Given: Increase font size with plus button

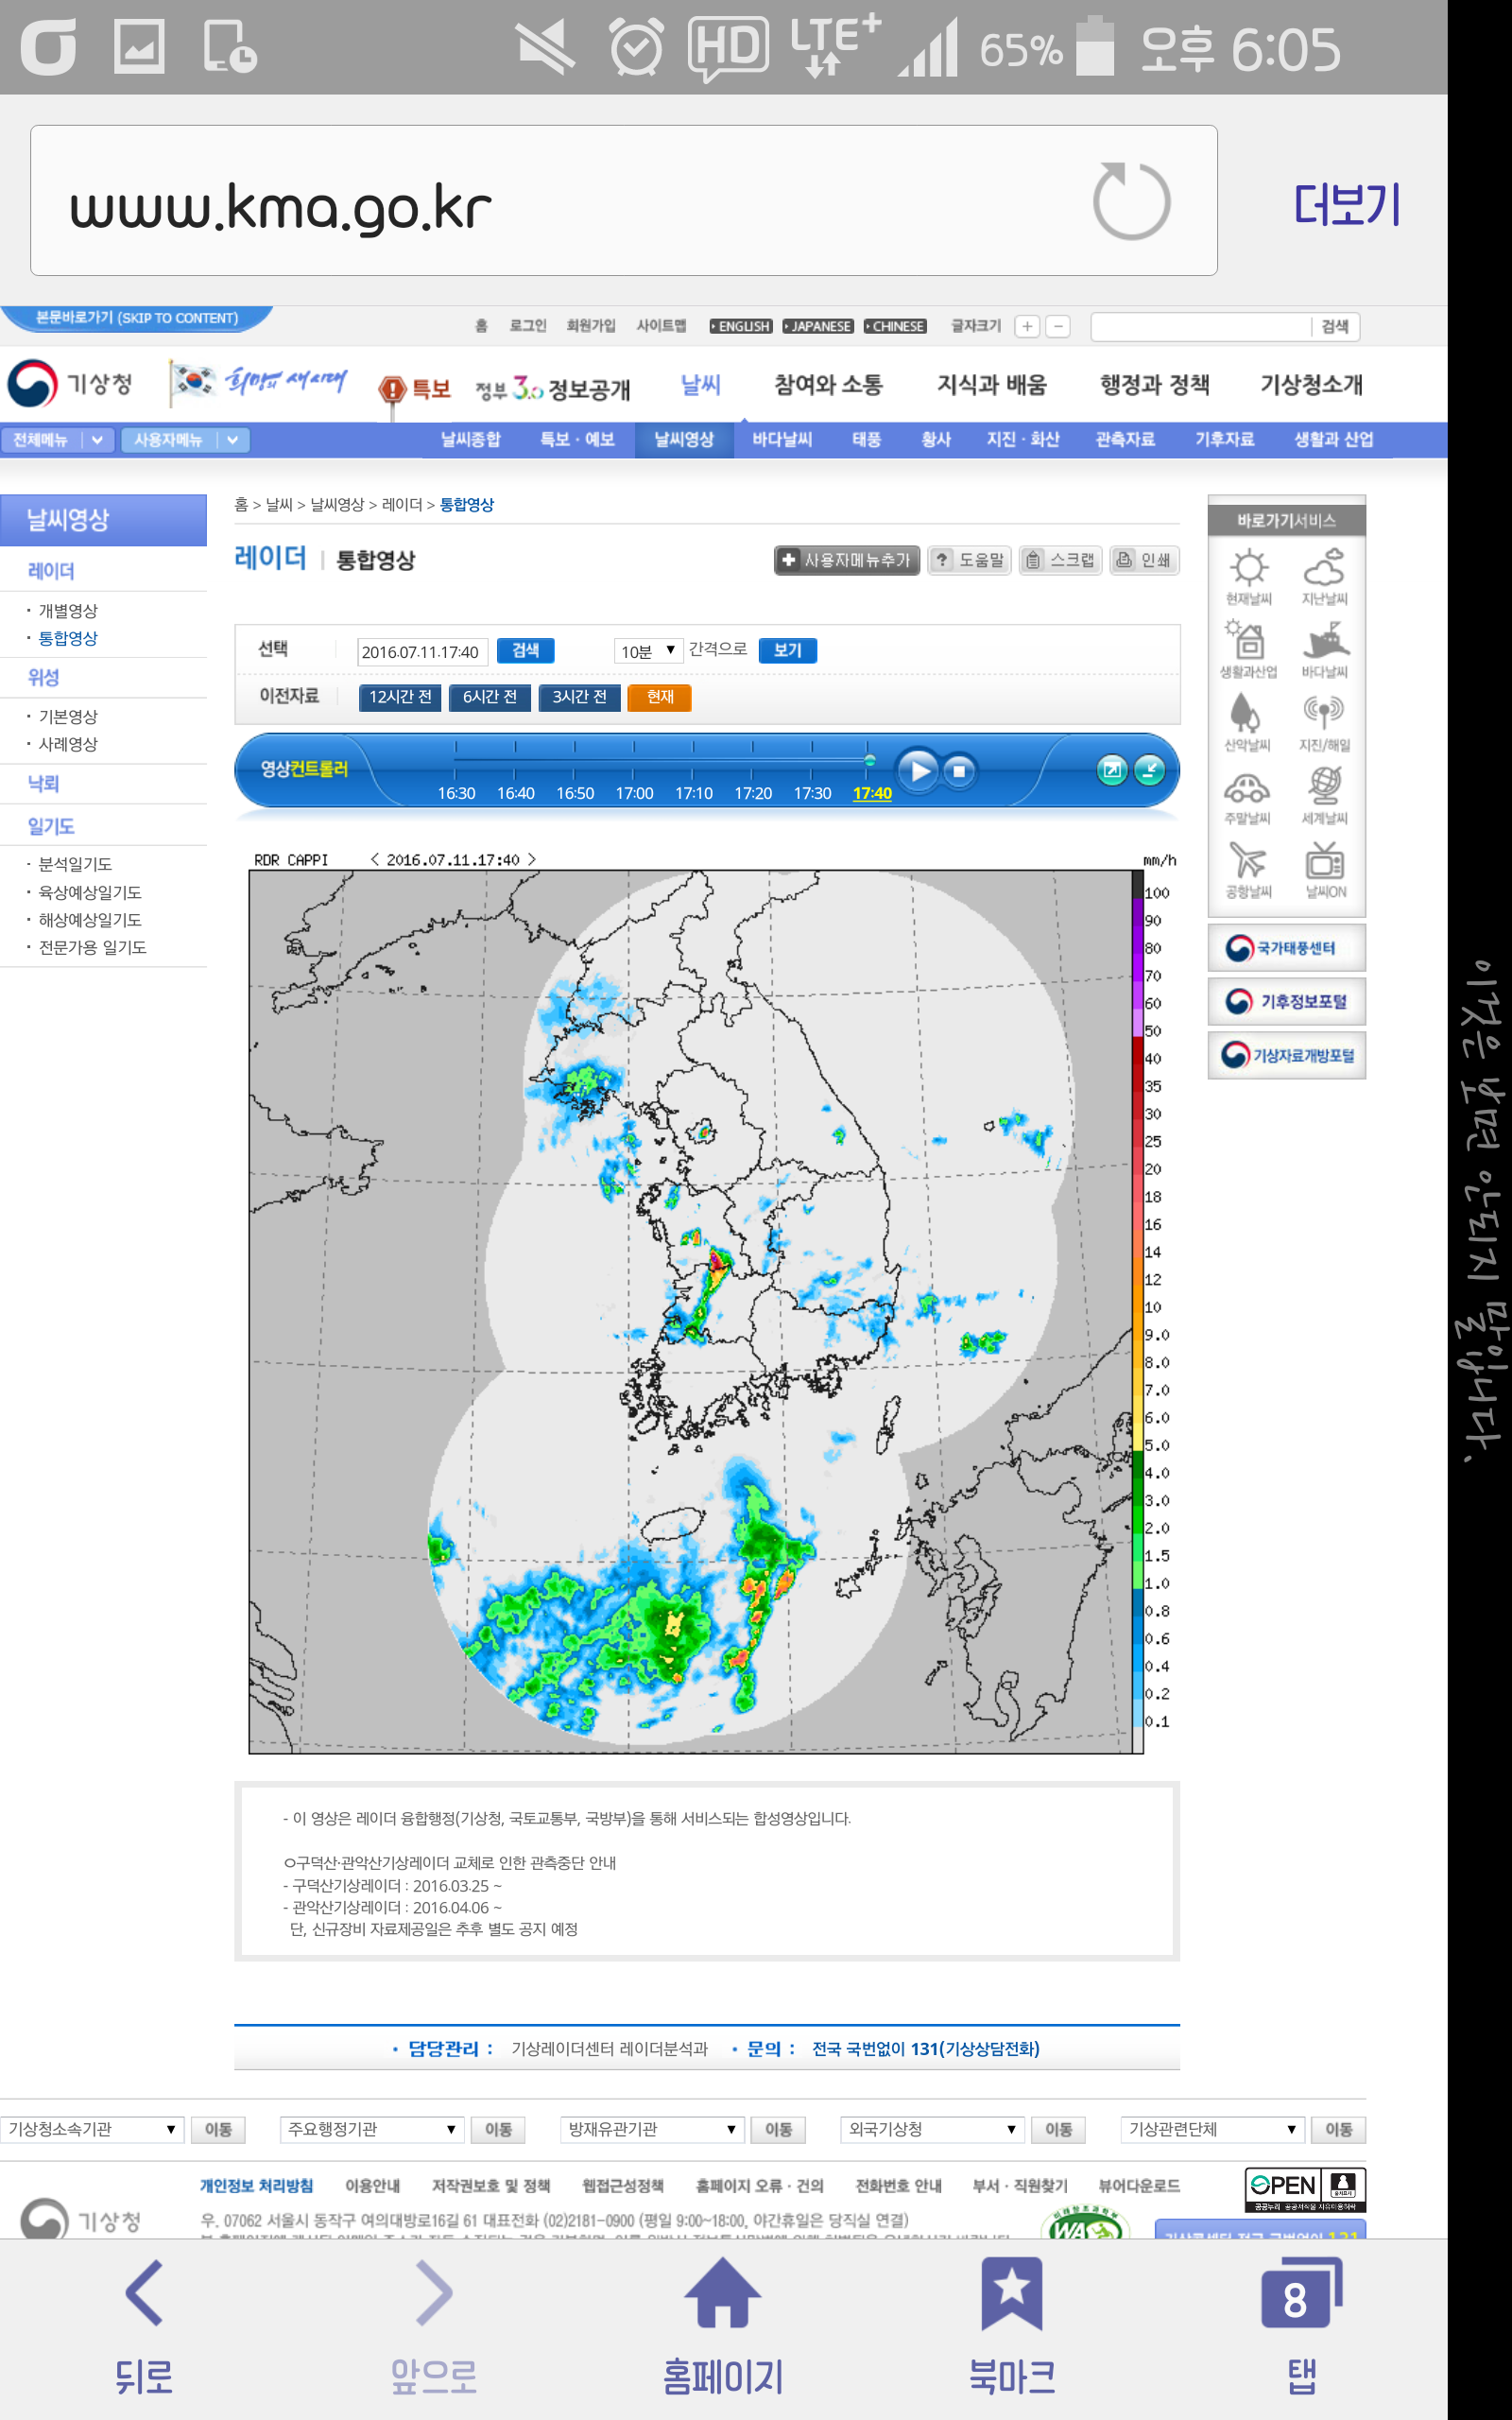Looking at the screenshot, I should 1027,327.
